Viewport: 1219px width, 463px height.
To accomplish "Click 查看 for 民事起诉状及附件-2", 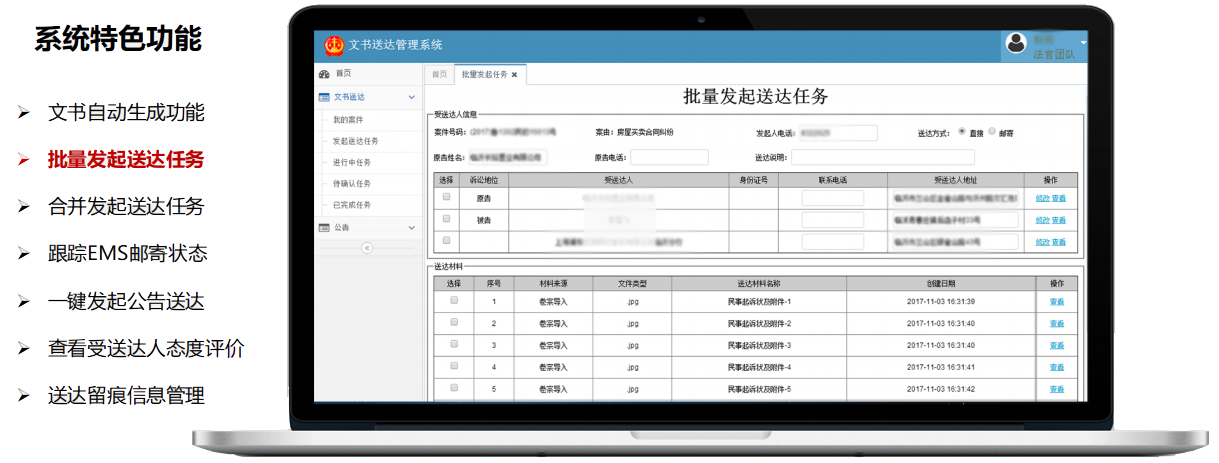I will tap(1057, 323).
